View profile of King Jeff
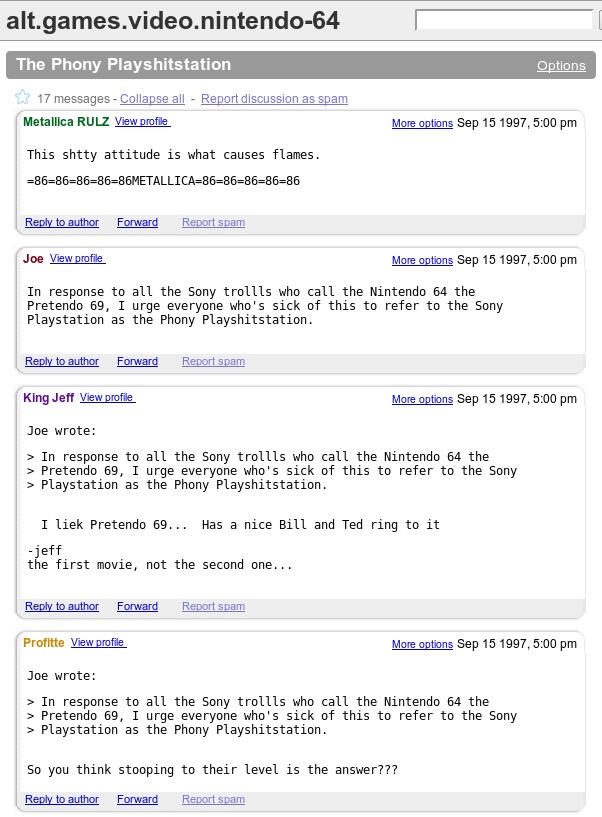The width and height of the screenshot is (602, 817). [x=107, y=398]
